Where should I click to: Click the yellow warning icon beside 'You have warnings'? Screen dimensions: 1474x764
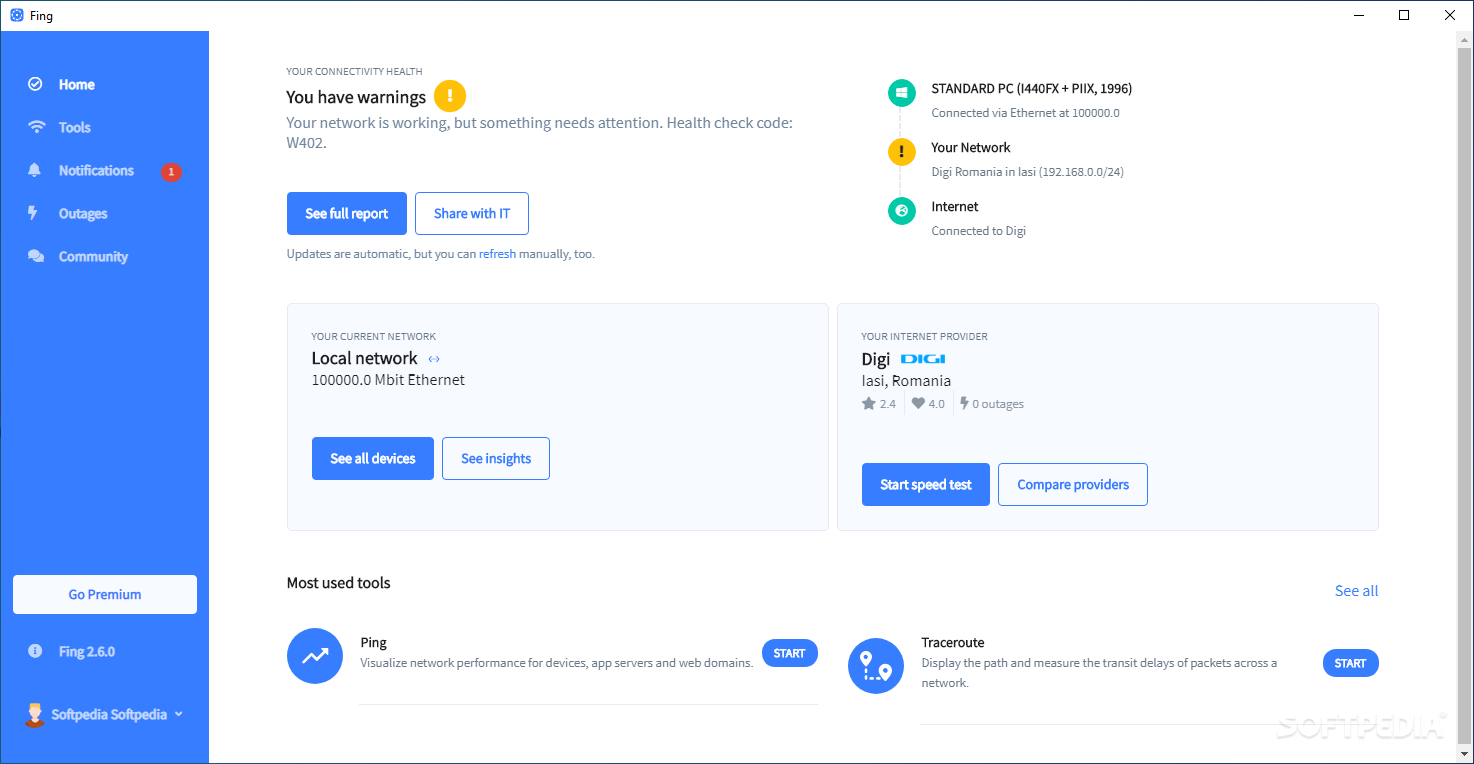tap(450, 96)
